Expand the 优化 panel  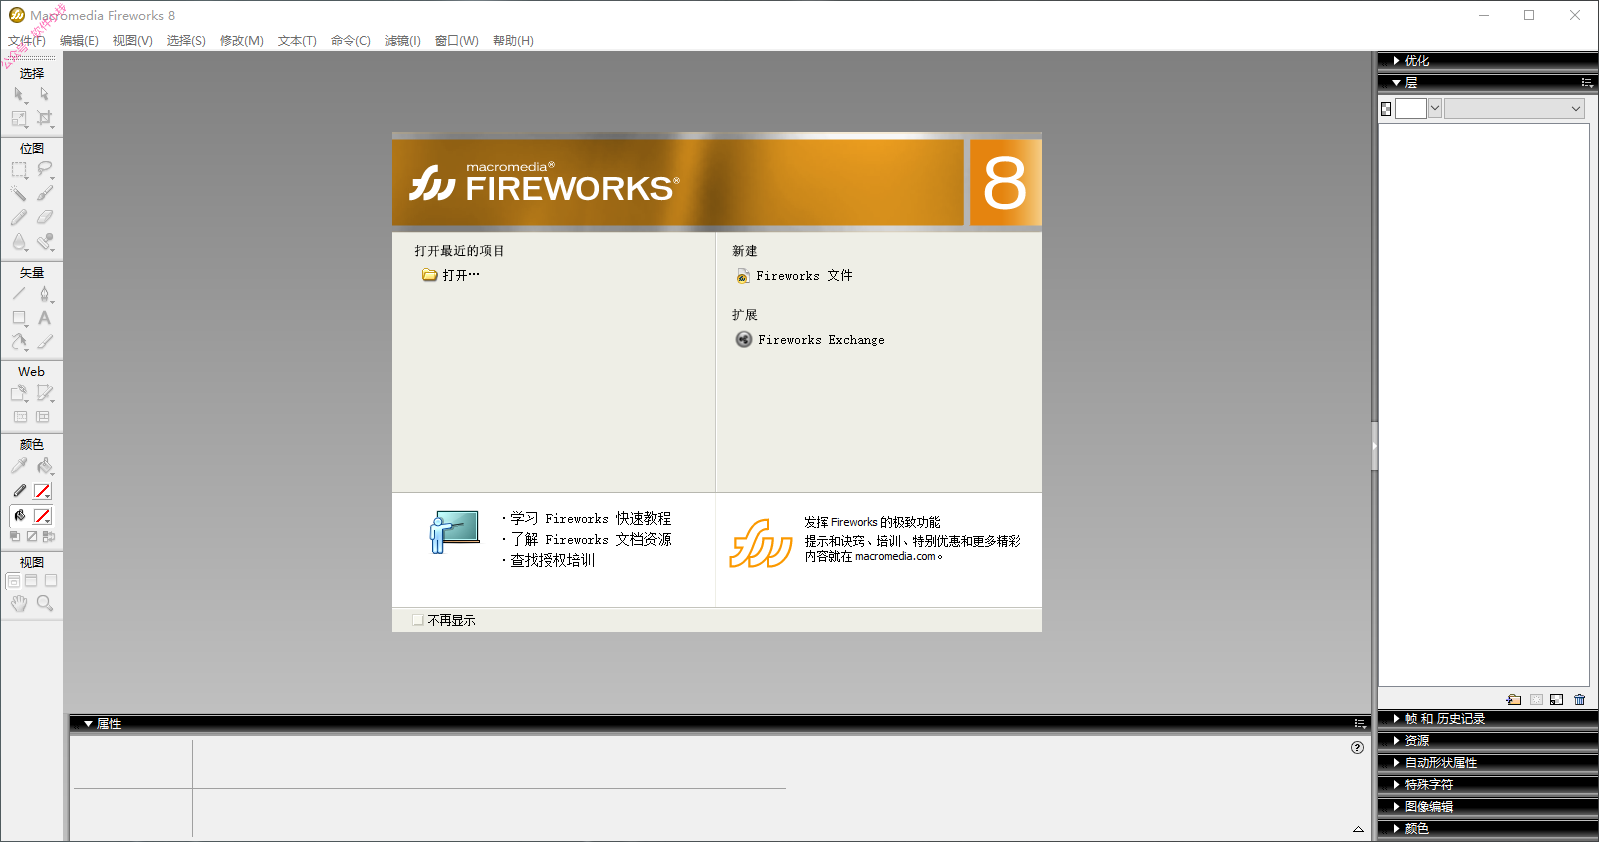point(1396,61)
